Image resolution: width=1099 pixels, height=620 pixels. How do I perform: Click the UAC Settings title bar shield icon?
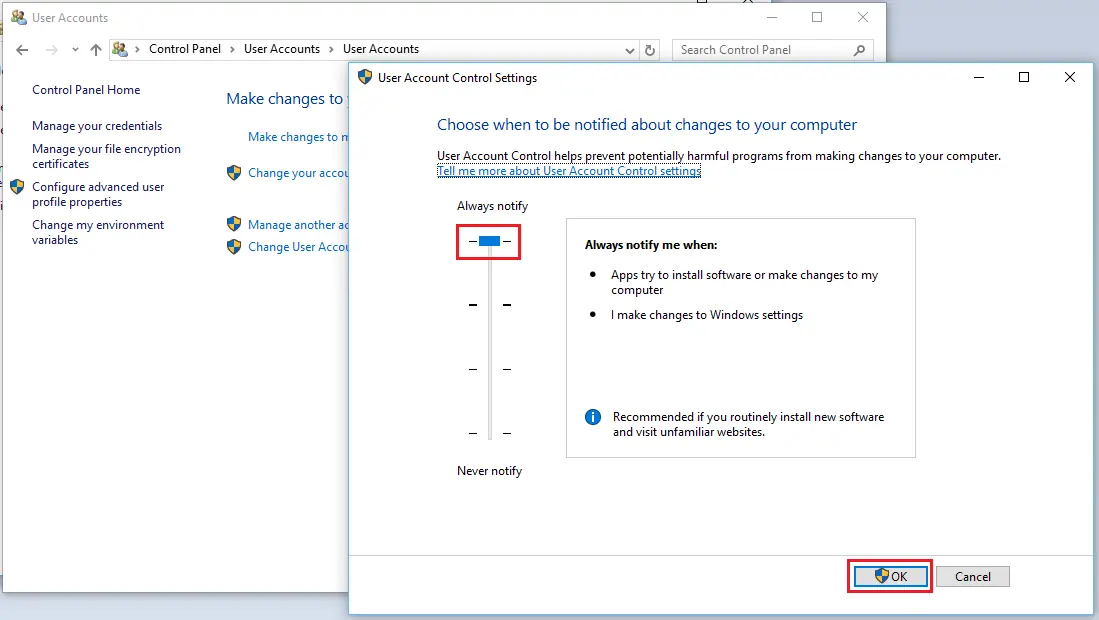coord(364,77)
